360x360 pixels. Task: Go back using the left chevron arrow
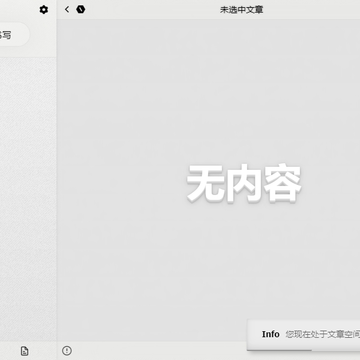[x=67, y=9]
